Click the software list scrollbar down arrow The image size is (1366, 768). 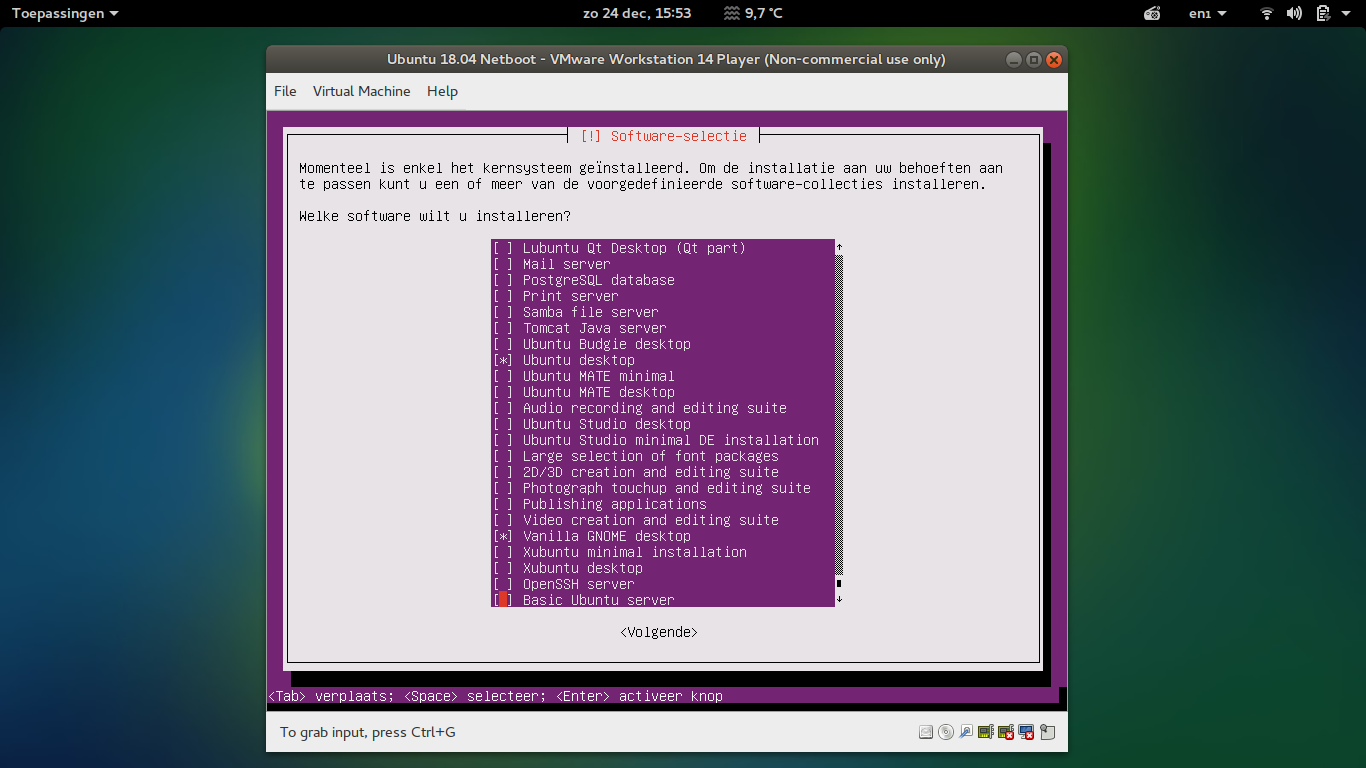pos(839,599)
